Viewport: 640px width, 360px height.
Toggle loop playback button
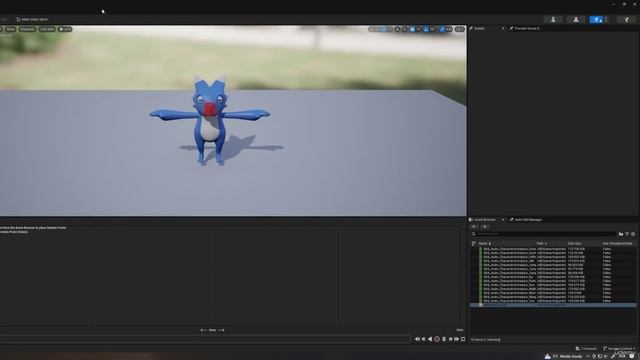tap(463, 339)
